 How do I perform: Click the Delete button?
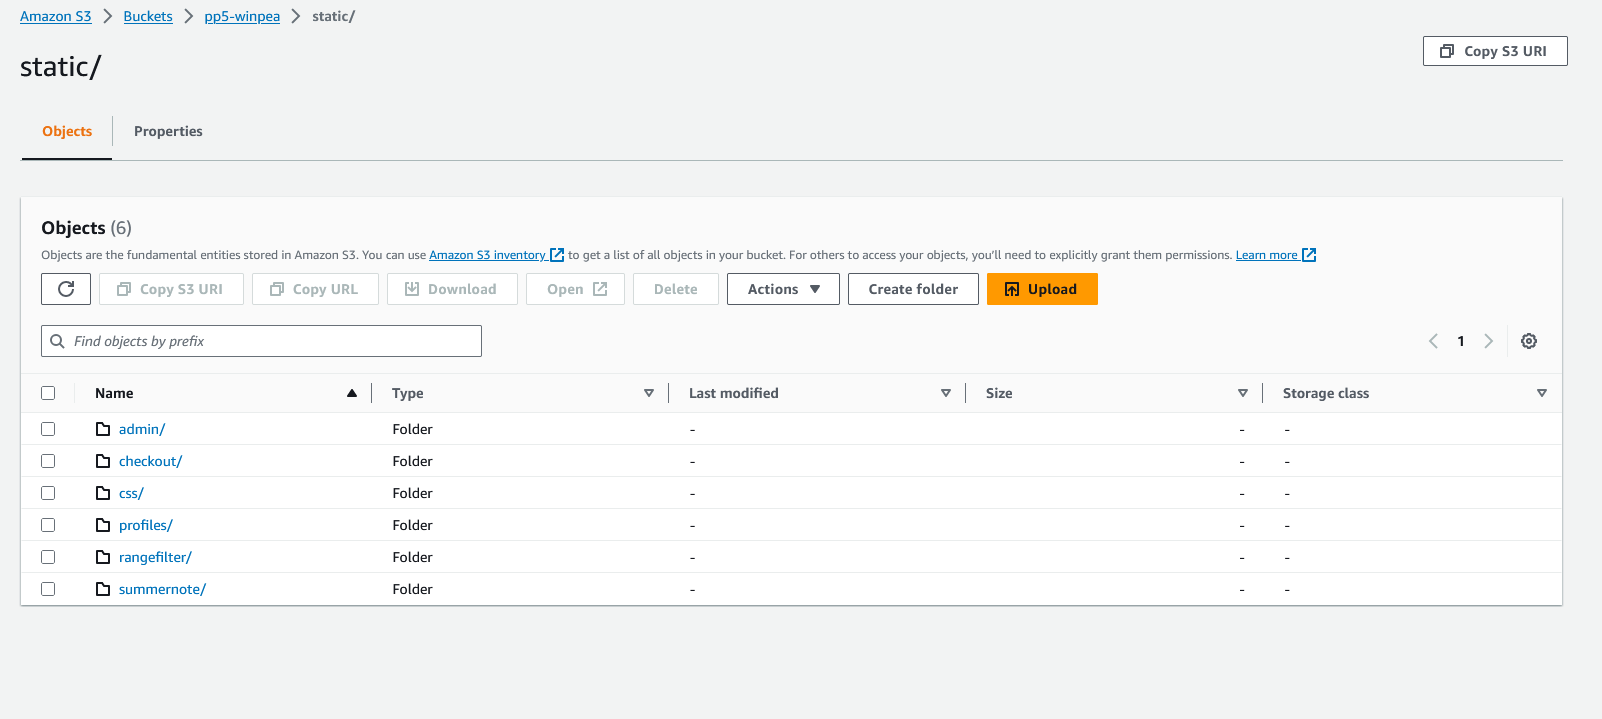[676, 289]
